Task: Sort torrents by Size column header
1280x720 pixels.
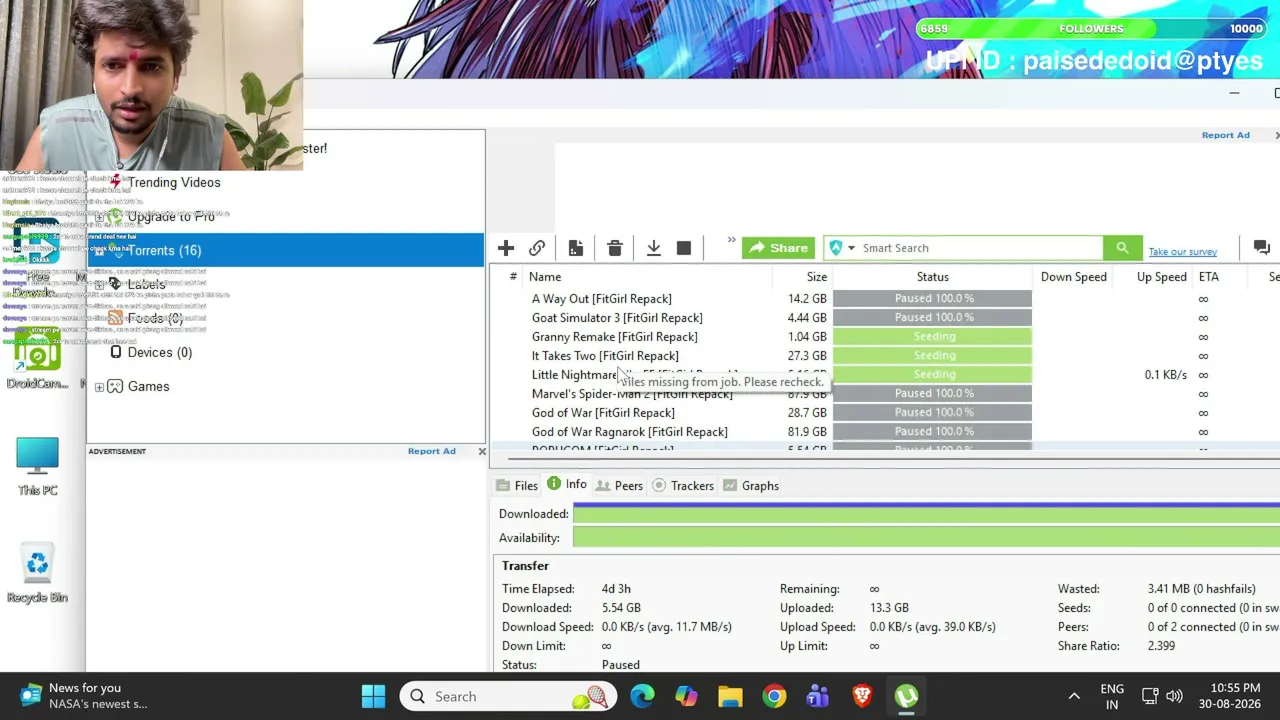Action: tap(817, 277)
